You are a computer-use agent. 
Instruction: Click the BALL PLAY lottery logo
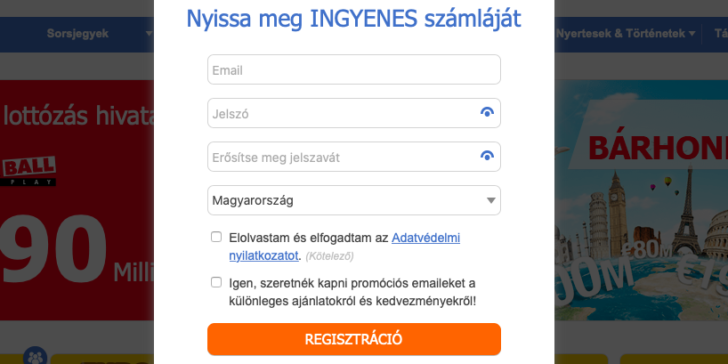point(28,171)
